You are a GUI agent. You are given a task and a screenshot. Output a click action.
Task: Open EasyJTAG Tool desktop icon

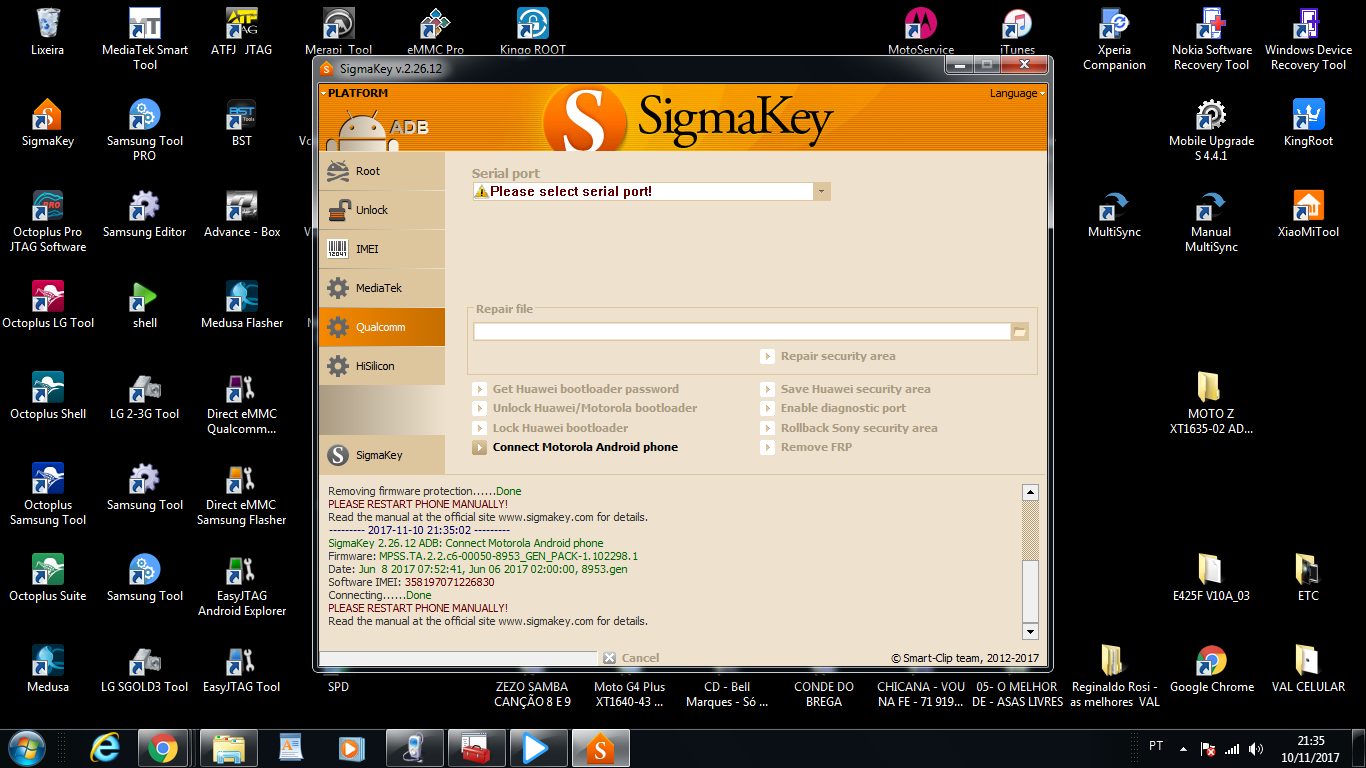pos(242,670)
